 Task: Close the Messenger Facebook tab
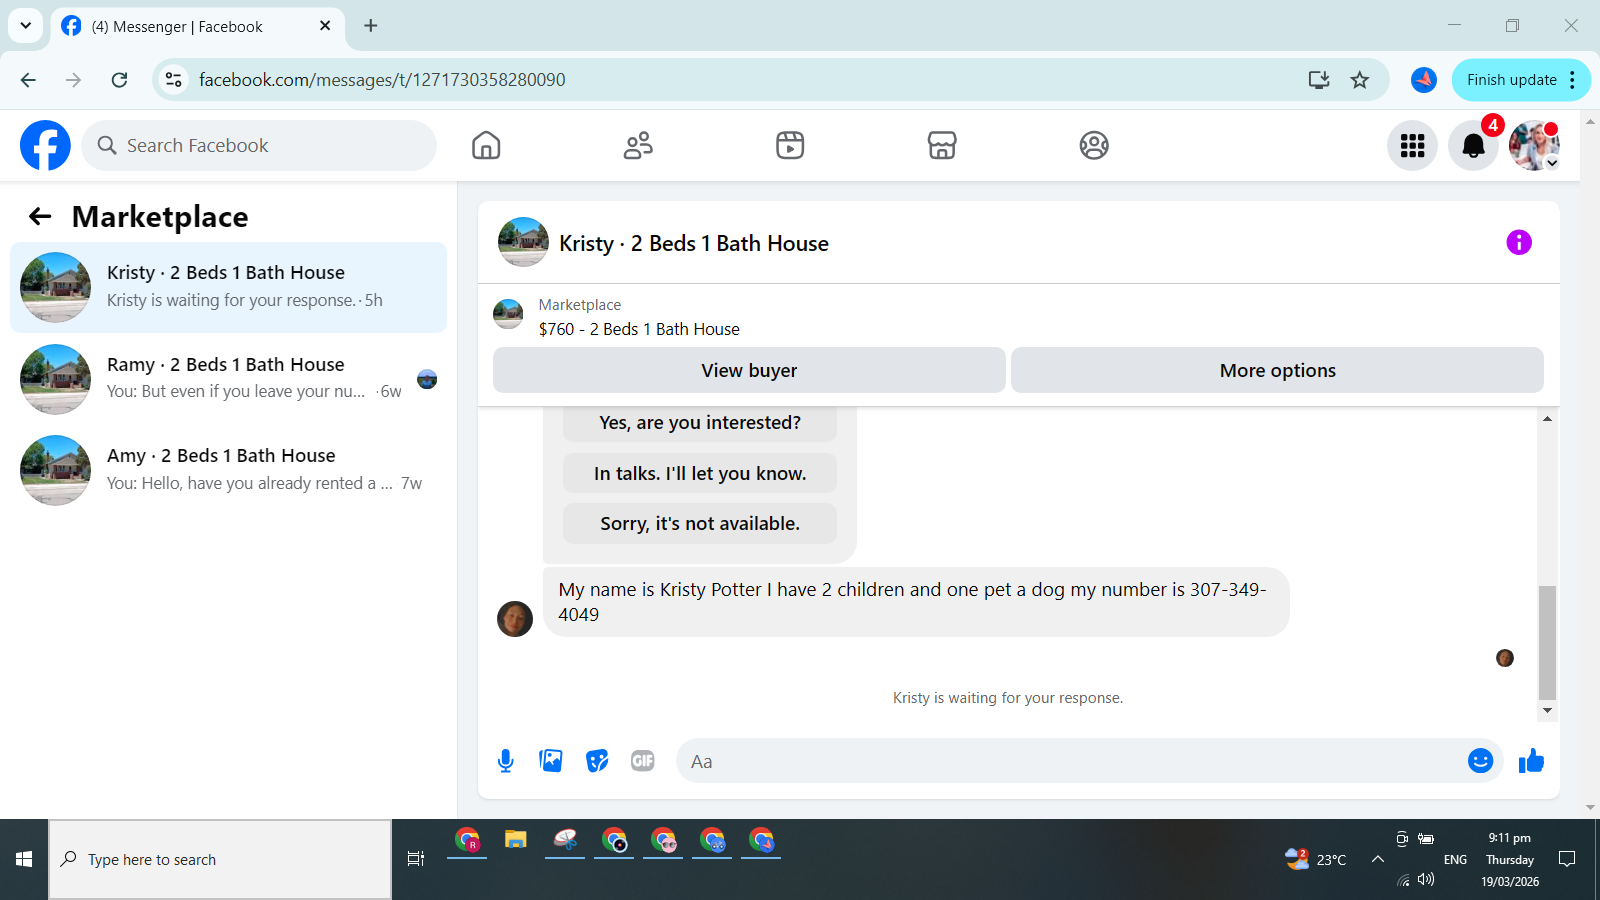pos(325,26)
